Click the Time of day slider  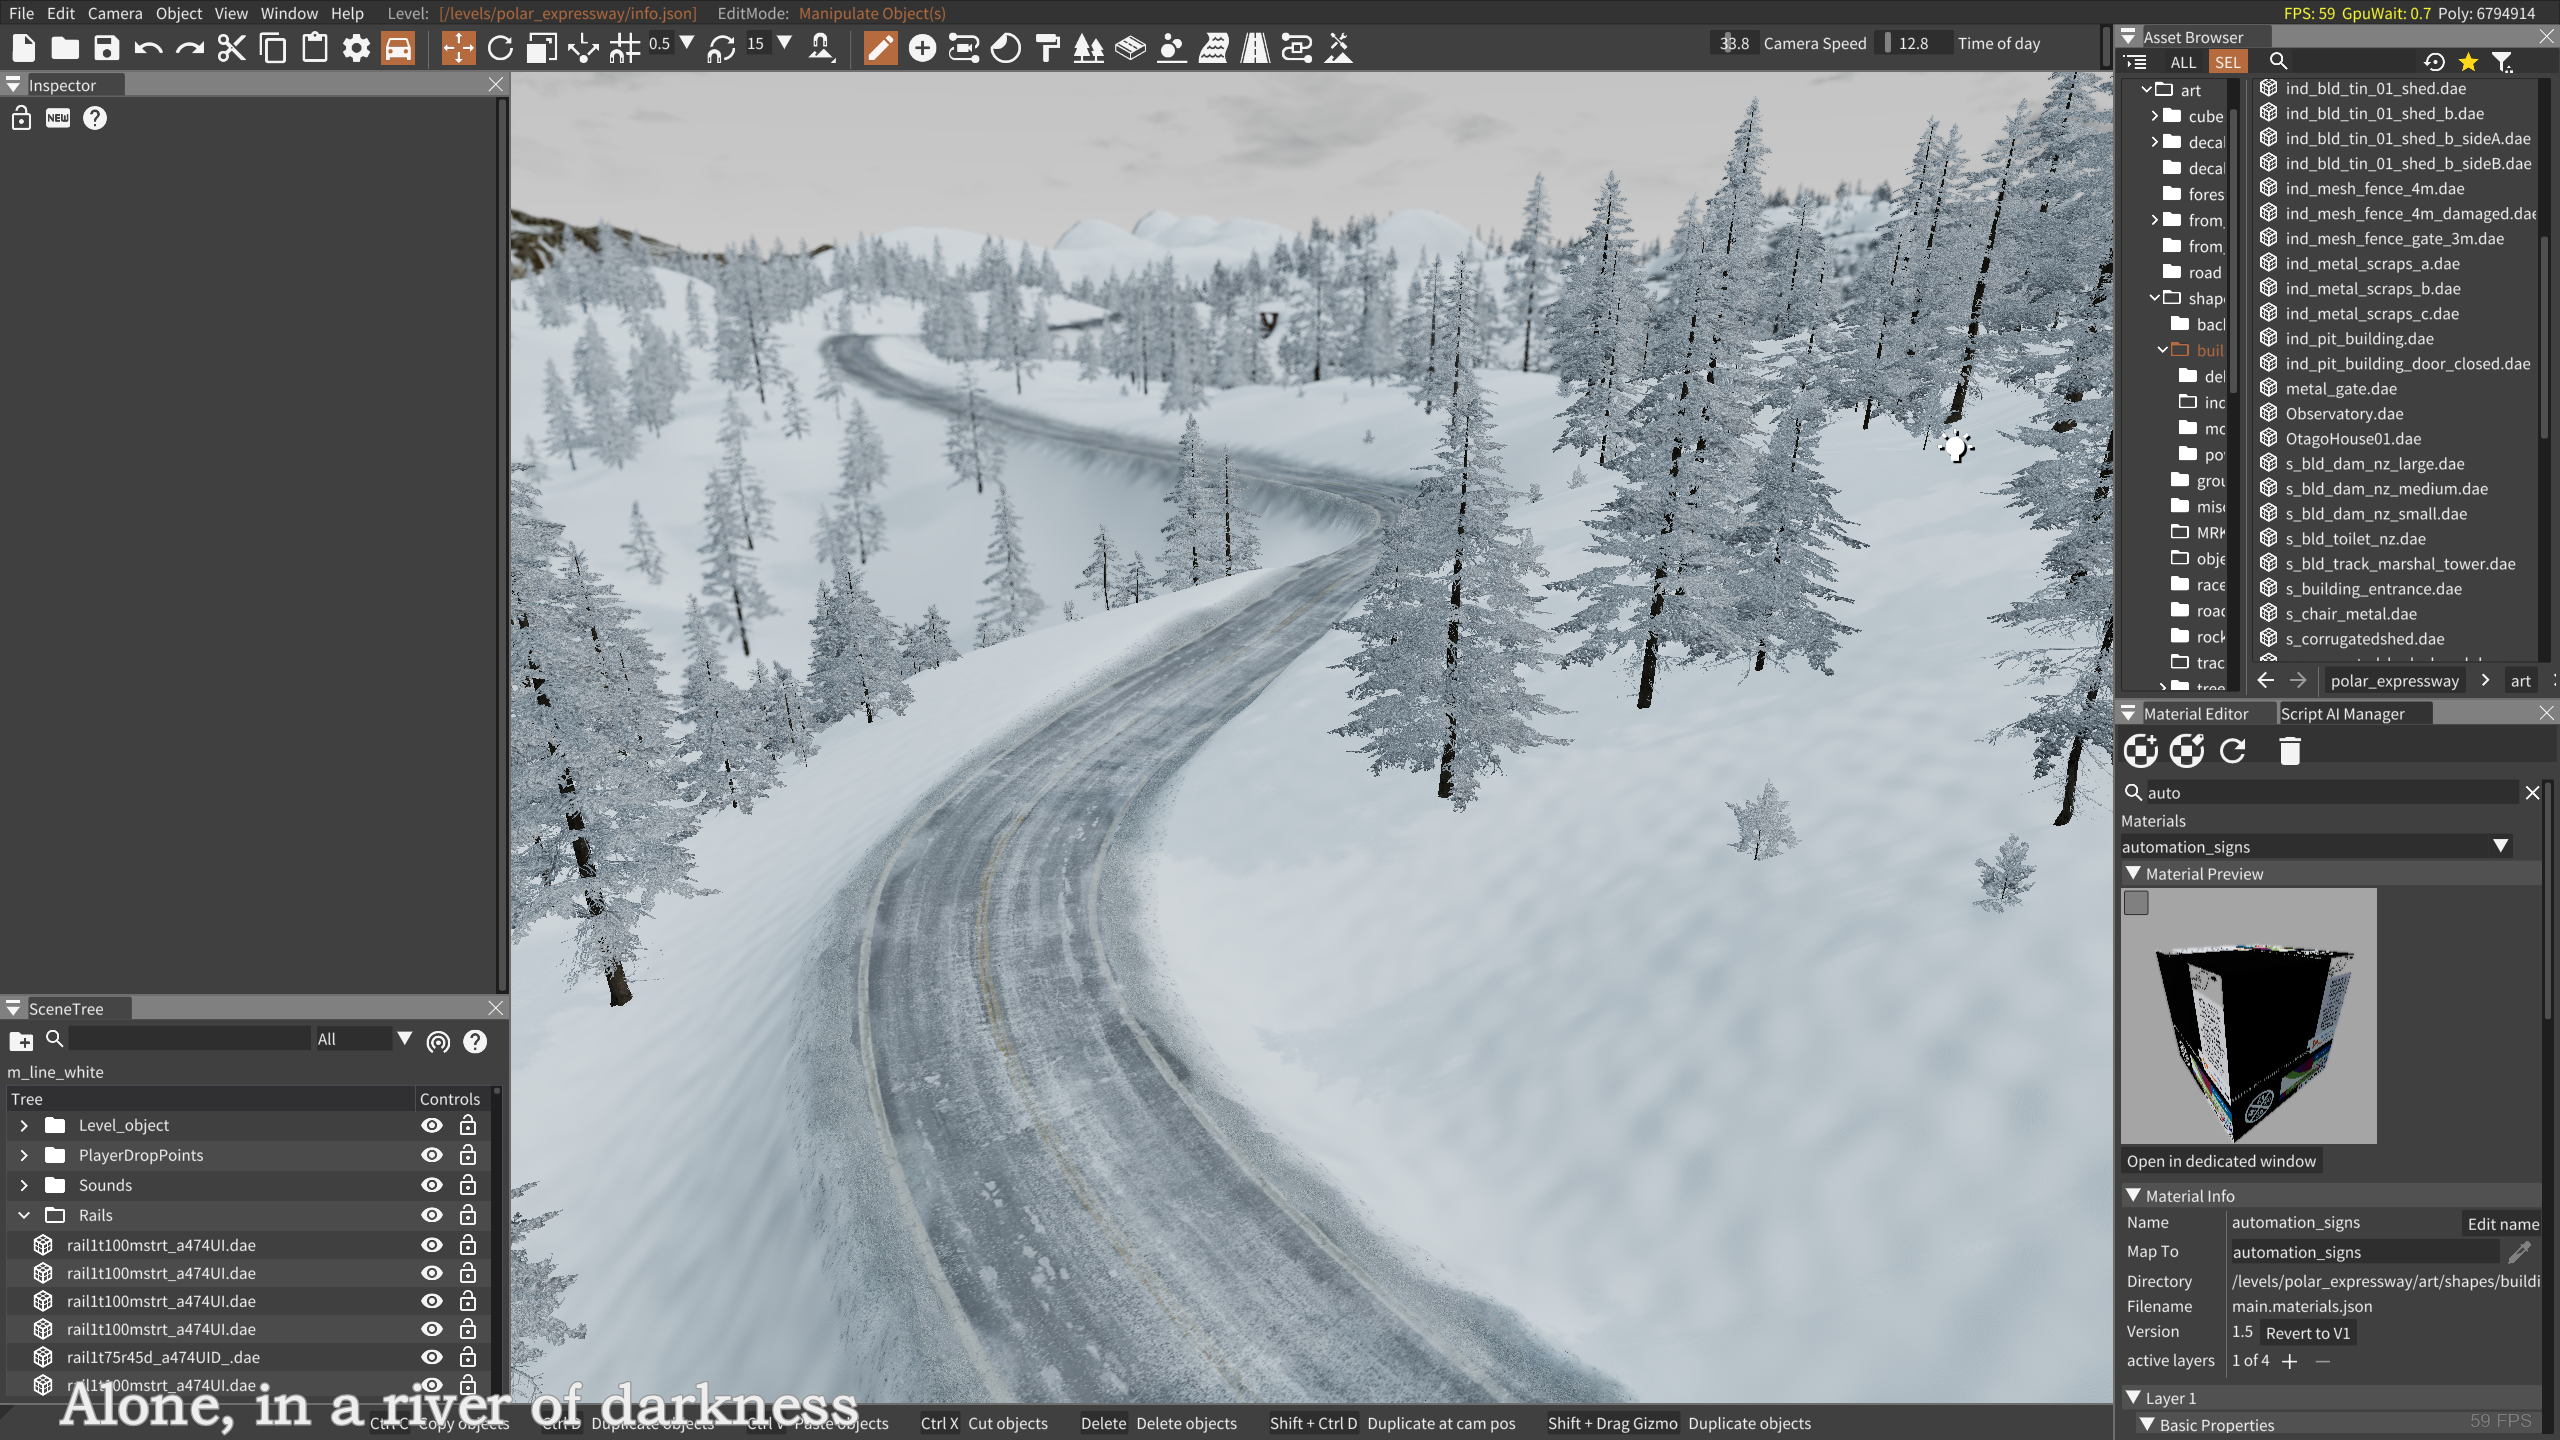click(x=1912, y=43)
